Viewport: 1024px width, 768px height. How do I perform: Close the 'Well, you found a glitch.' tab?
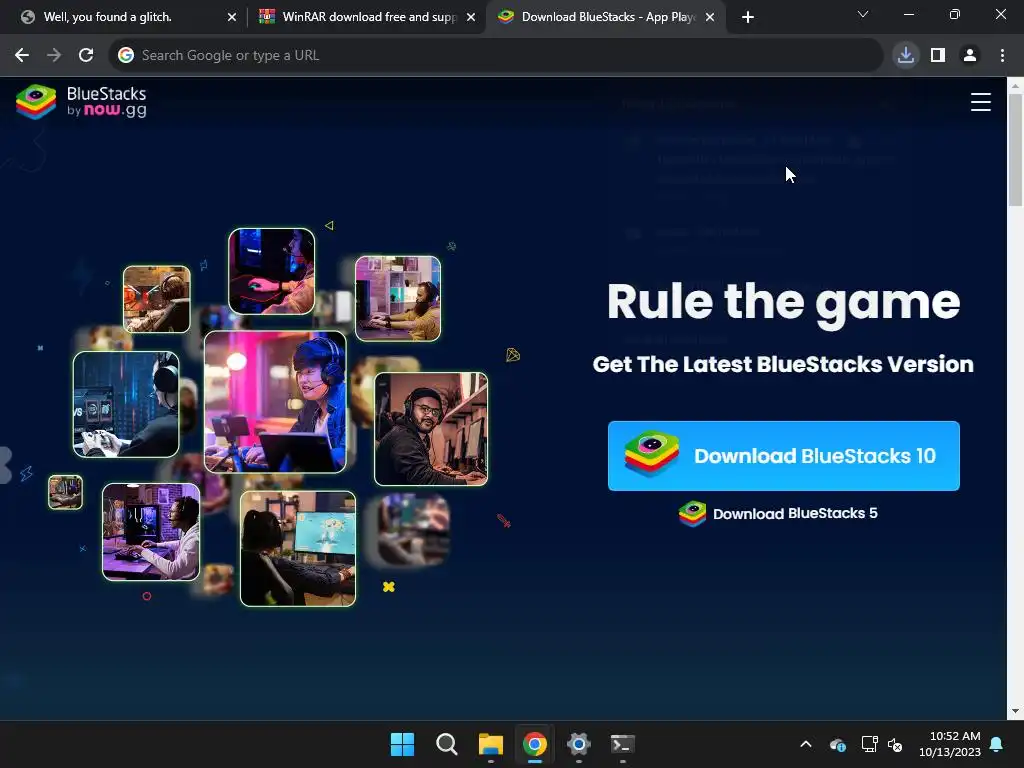coord(231,17)
